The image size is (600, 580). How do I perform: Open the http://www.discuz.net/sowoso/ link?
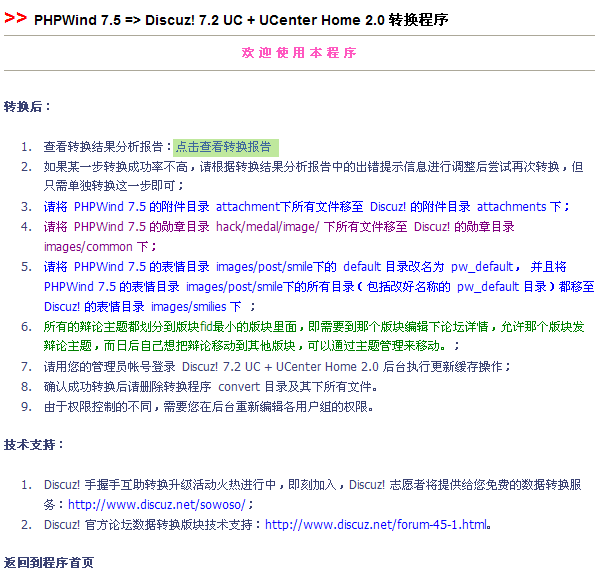pyautogui.click(x=157, y=505)
